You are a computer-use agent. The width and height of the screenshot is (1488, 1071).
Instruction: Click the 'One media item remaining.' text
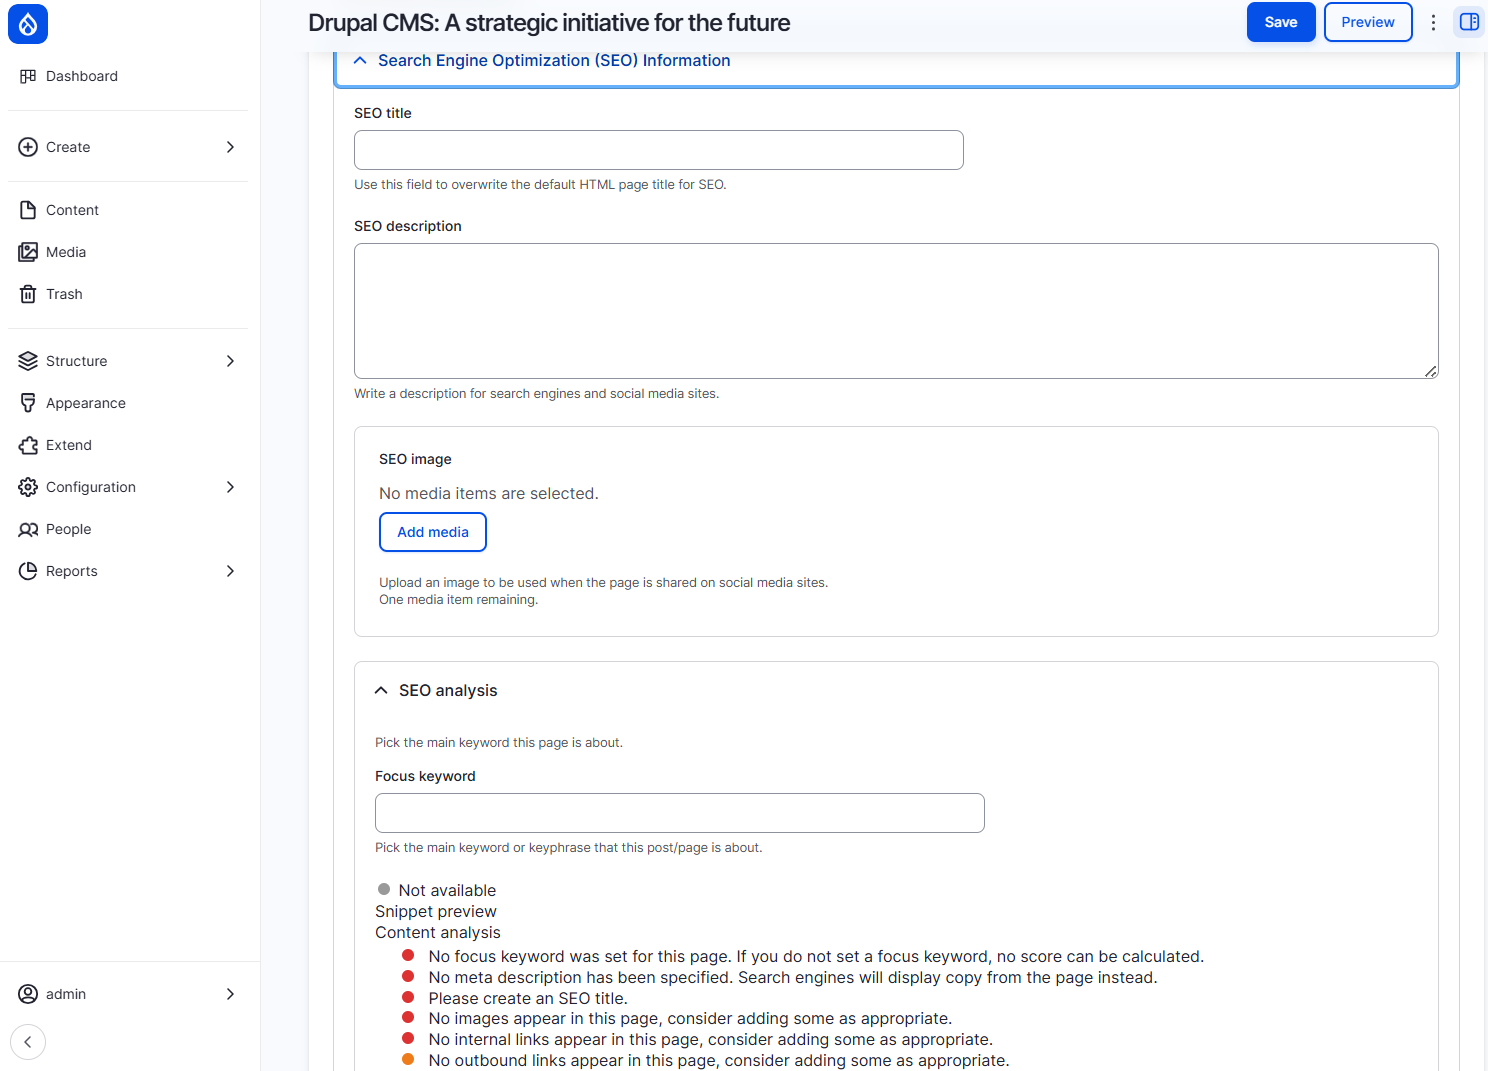(458, 600)
